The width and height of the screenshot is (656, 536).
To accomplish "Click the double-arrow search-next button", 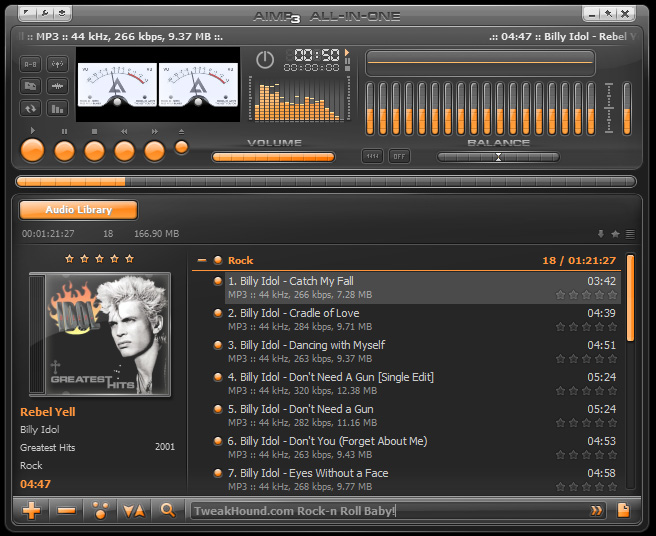I will pyautogui.click(x=596, y=511).
